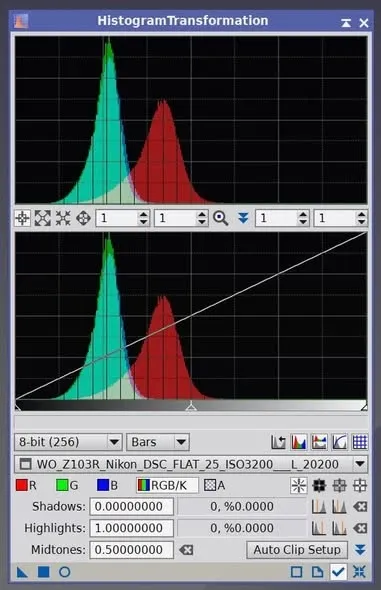Click the Highlights clipped count readout 0, %0.0000

click(242, 528)
